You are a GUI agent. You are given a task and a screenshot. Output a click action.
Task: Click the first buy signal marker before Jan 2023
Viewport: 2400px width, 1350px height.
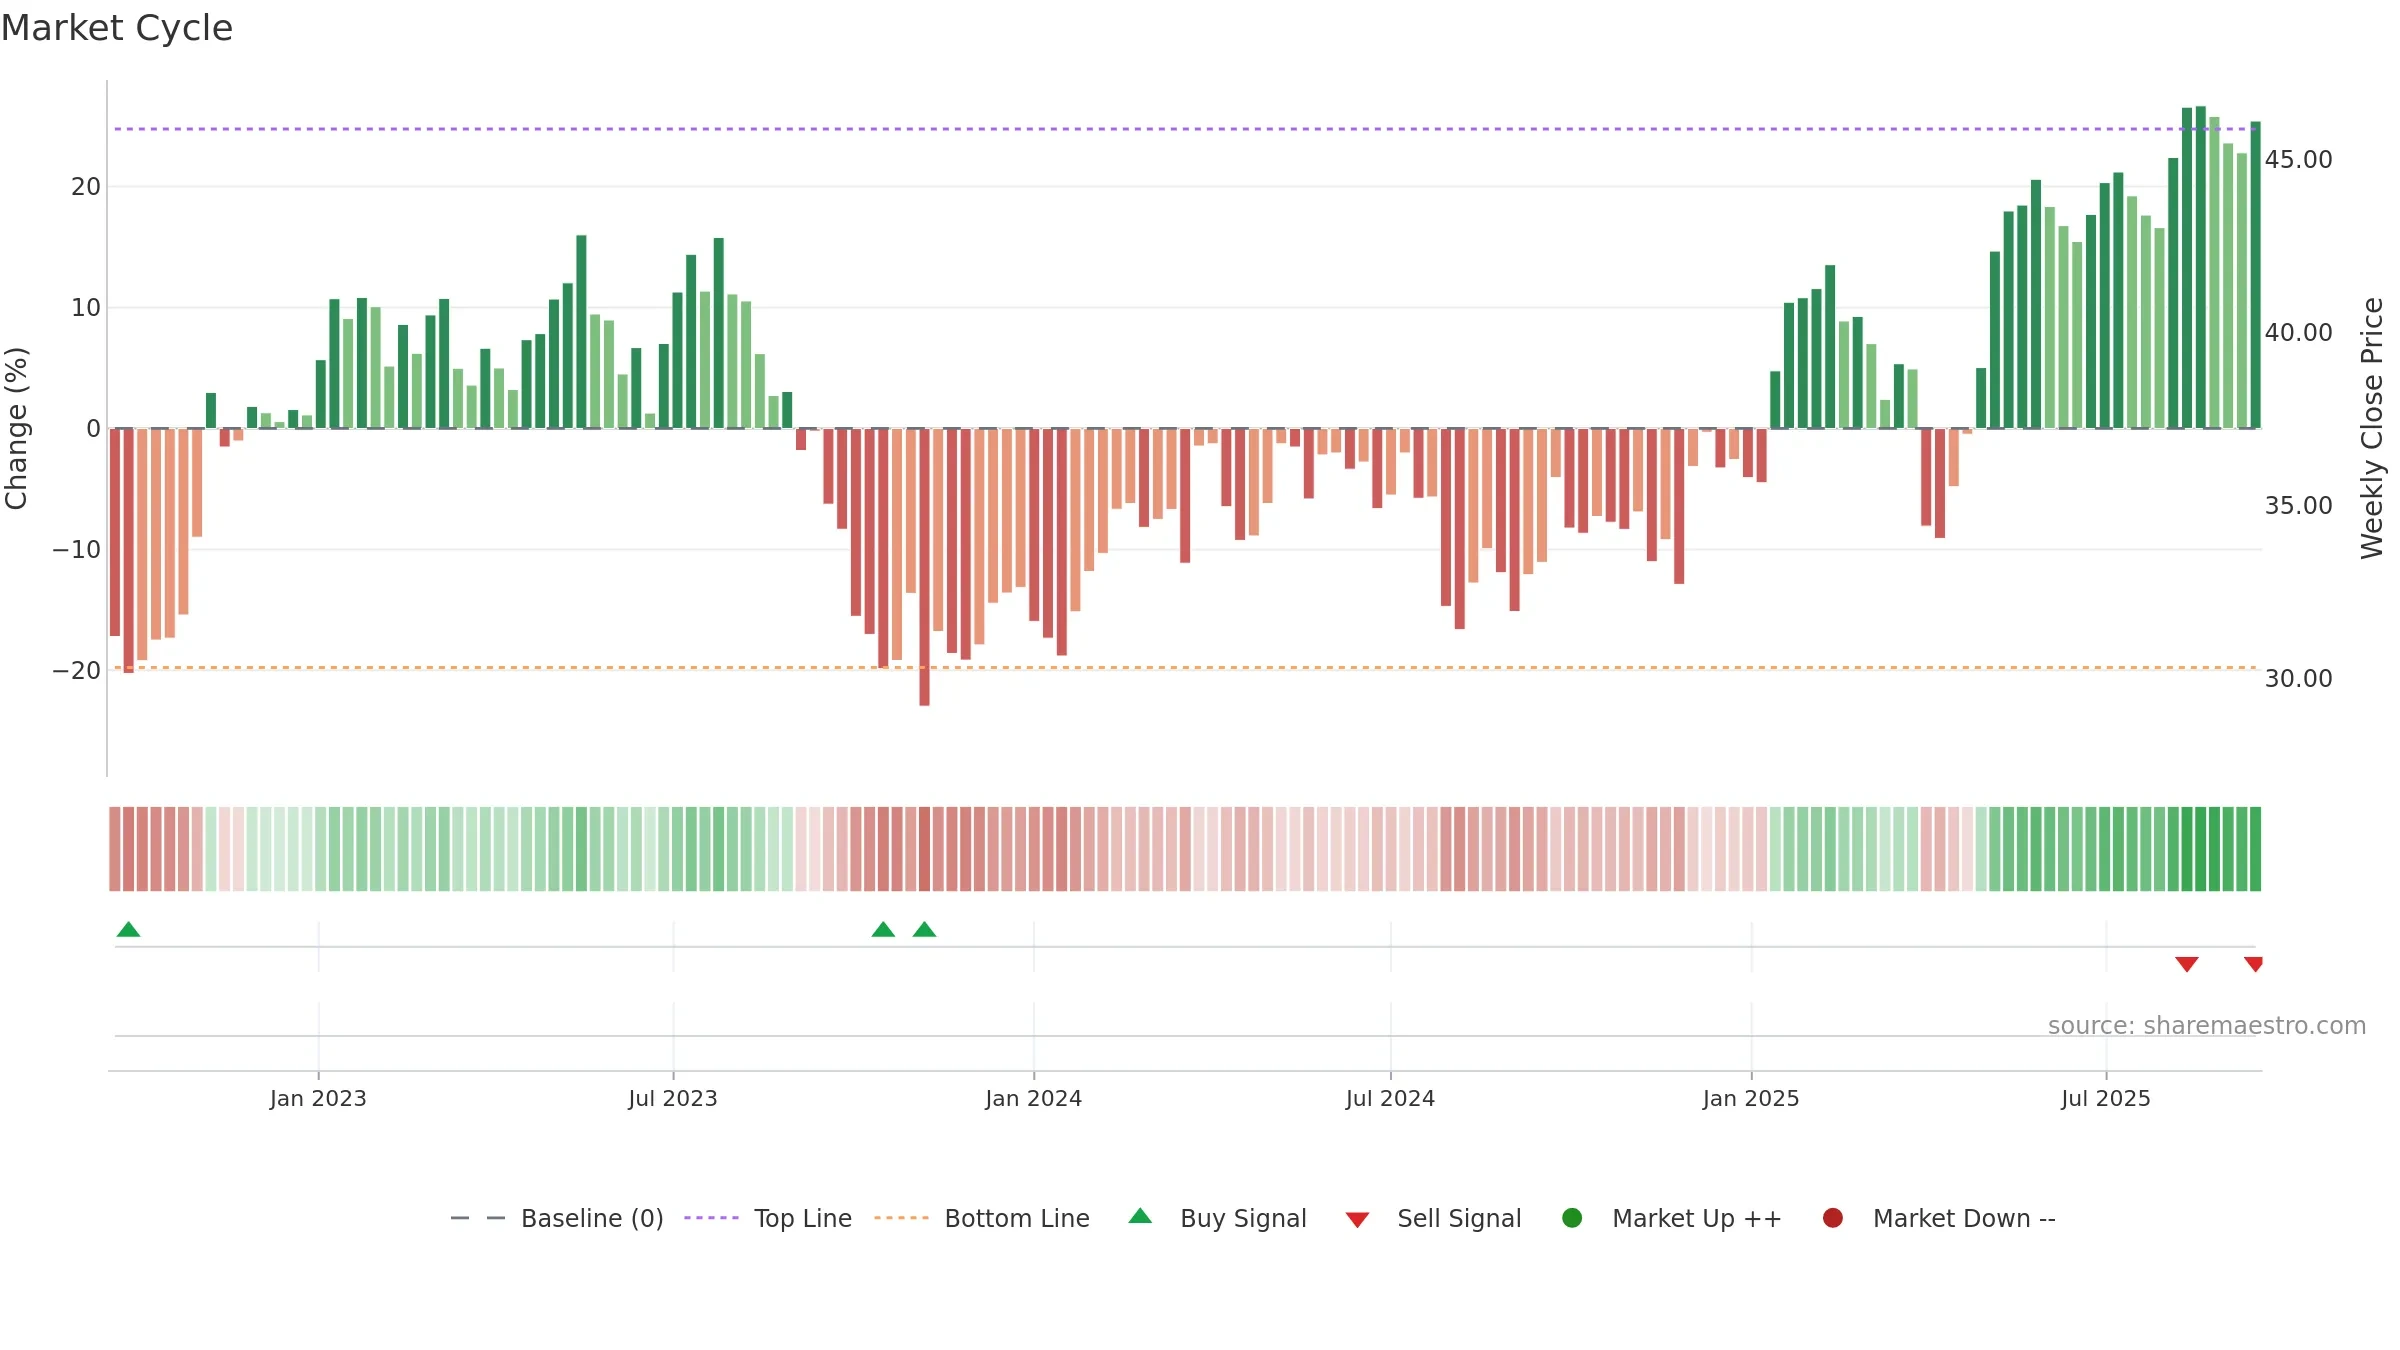point(128,930)
